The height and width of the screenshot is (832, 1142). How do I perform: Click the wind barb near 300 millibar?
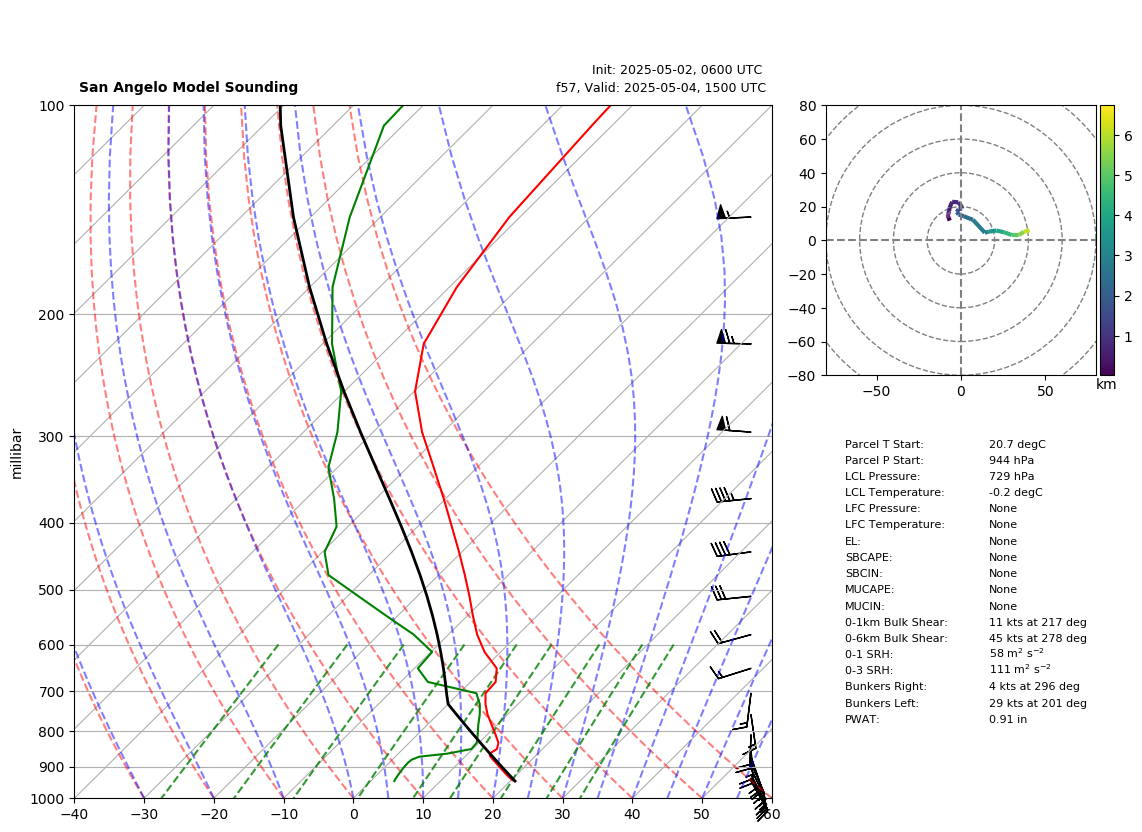pyautogui.click(x=733, y=425)
